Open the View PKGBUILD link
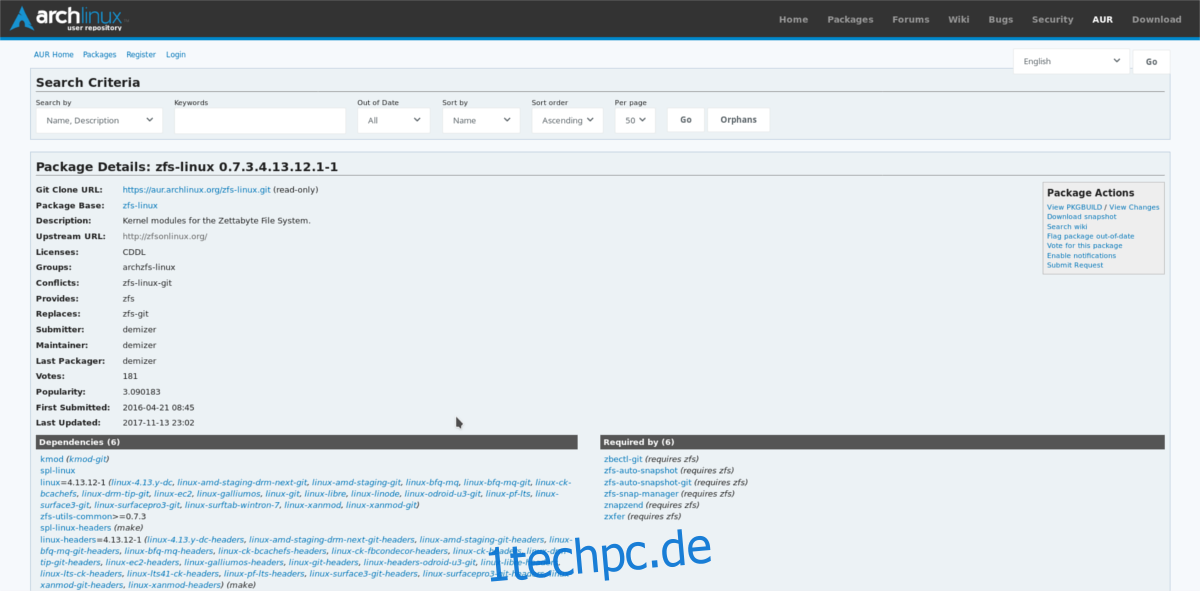The height and width of the screenshot is (591, 1200). pos(1075,207)
